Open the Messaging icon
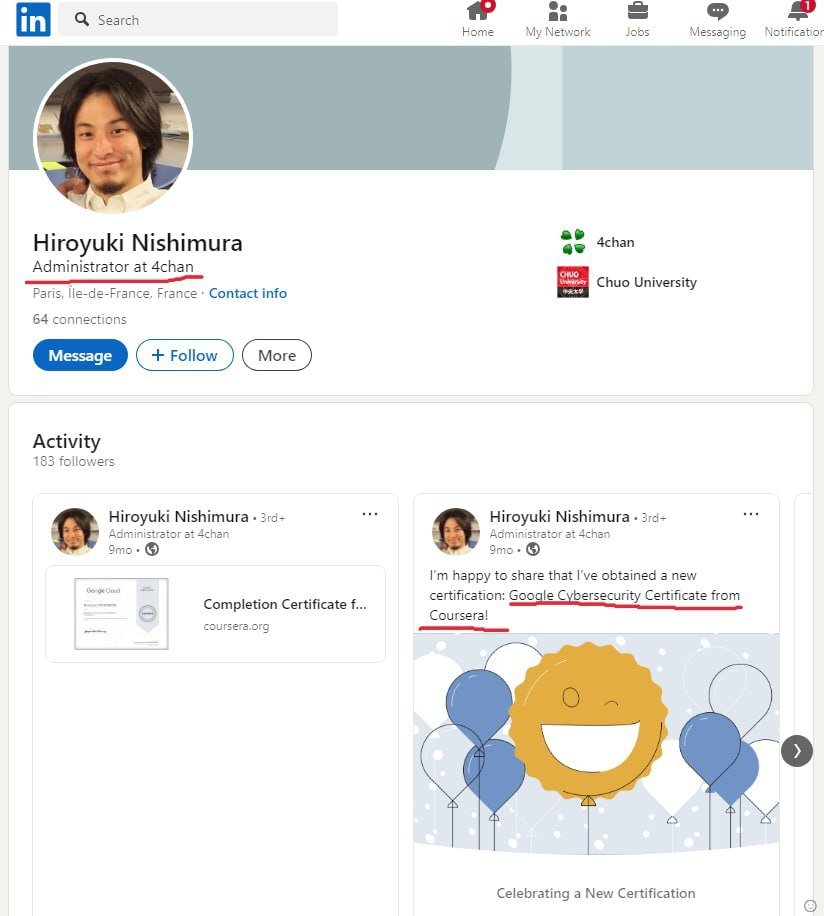The height and width of the screenshot is (916, 824). coord(717,12)
